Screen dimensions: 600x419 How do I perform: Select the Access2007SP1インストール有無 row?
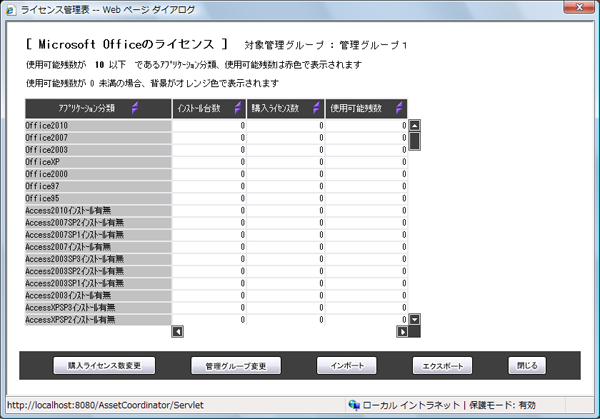click(216, 235)
